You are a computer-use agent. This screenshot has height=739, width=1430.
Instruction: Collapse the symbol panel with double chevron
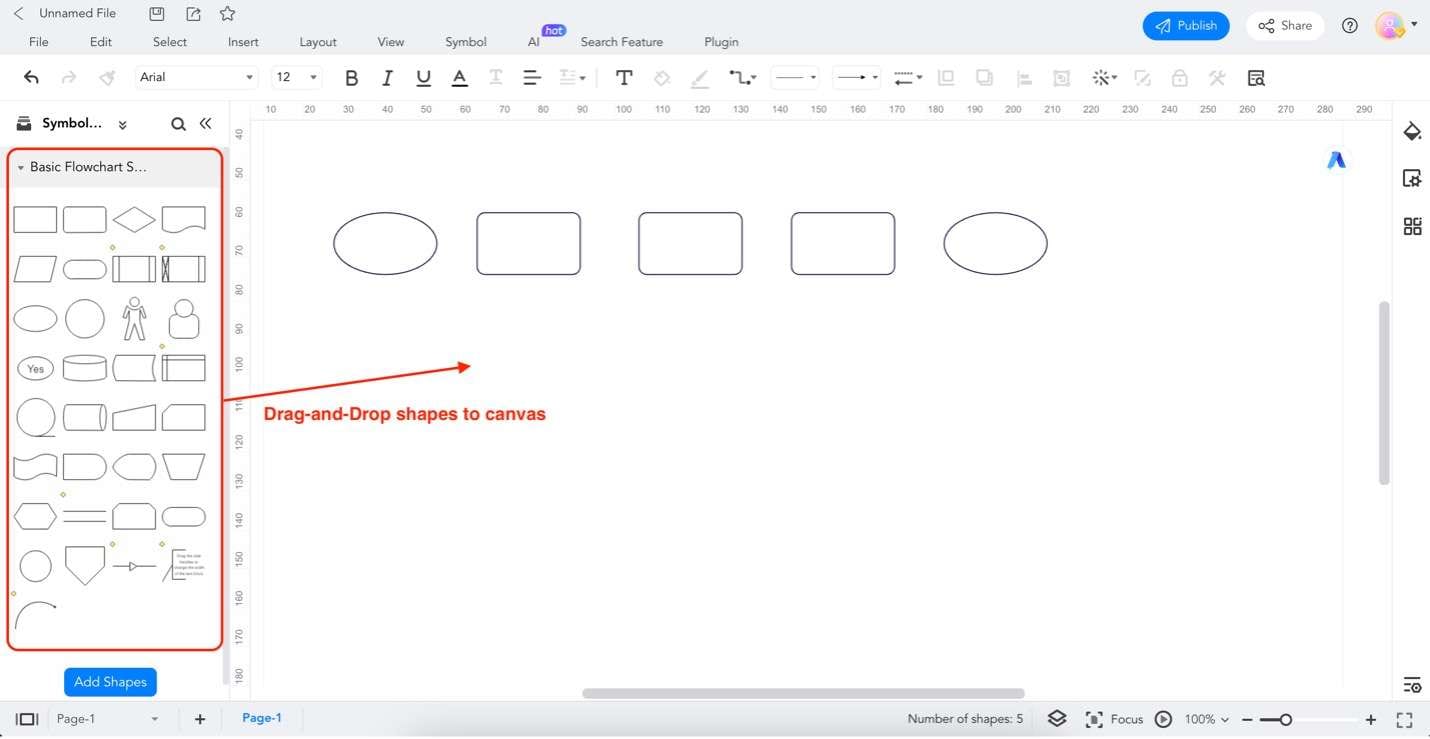pyautogui.click(x=205, y=123)
